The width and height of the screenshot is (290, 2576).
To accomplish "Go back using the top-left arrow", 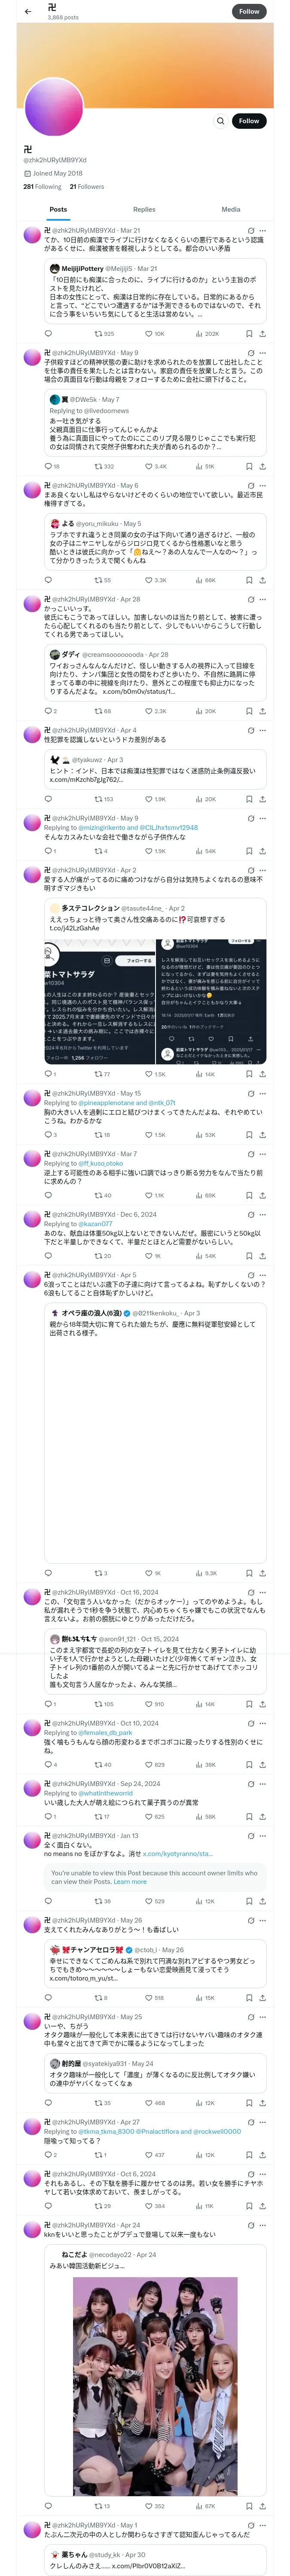I will 27,12.
